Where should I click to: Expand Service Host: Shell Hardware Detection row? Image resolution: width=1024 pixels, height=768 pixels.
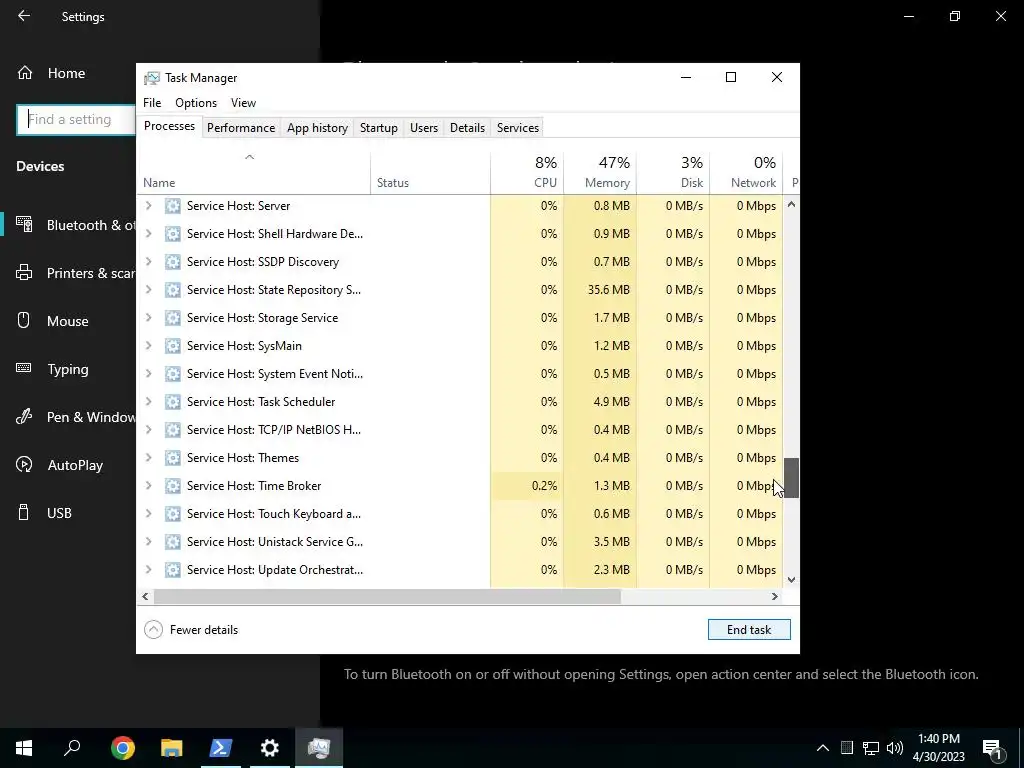click(x=149, y=234)
